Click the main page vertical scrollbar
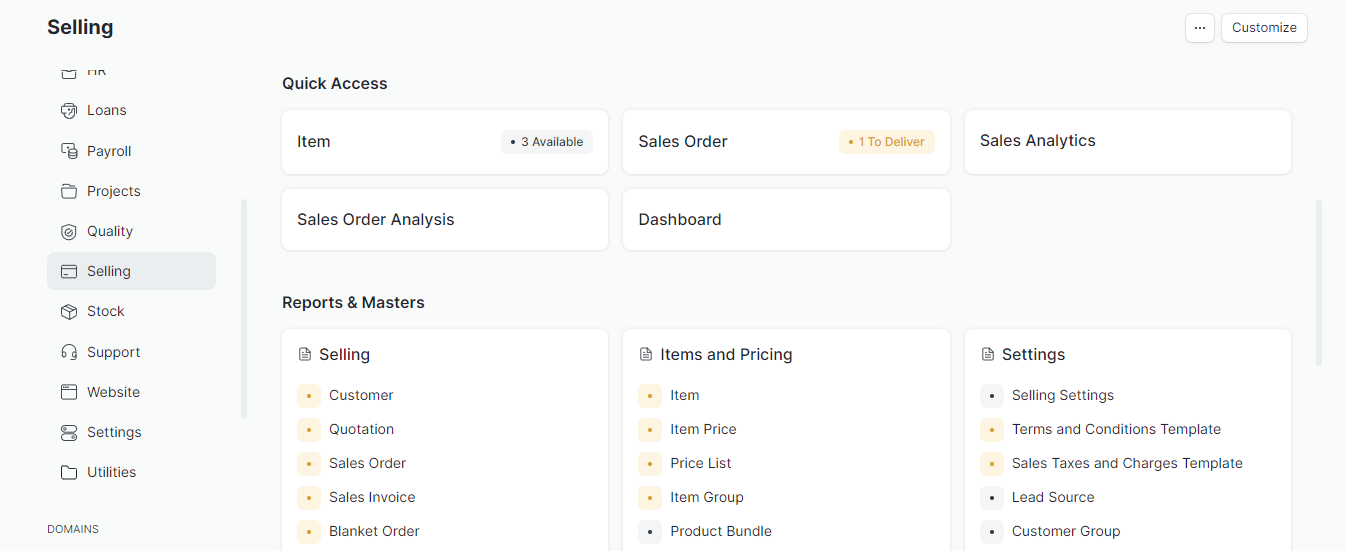Screen dimensions: 1345x551 click(x=1319, y=283)
